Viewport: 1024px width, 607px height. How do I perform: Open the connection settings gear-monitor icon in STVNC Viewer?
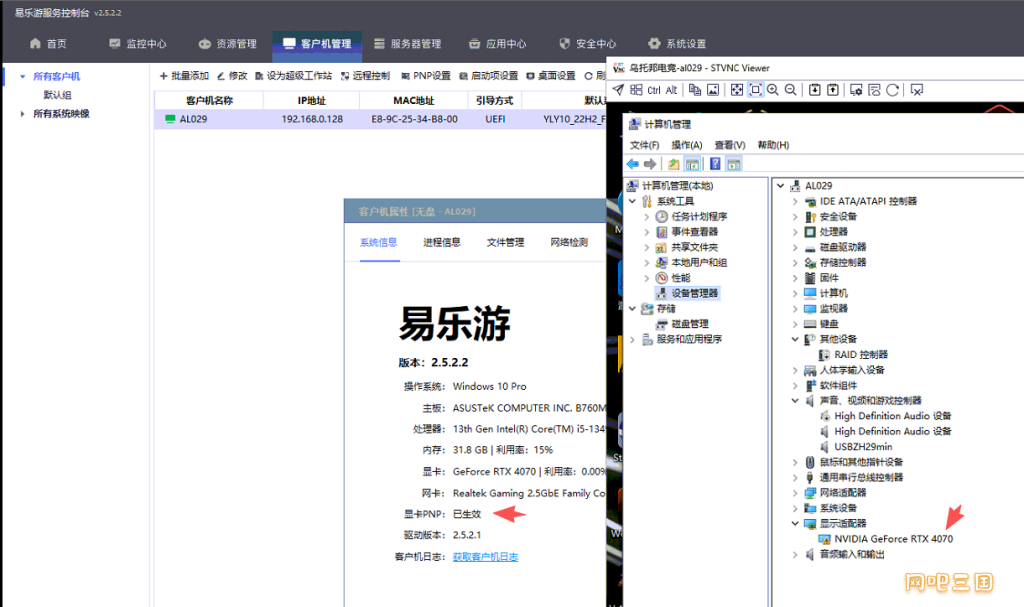856,90
